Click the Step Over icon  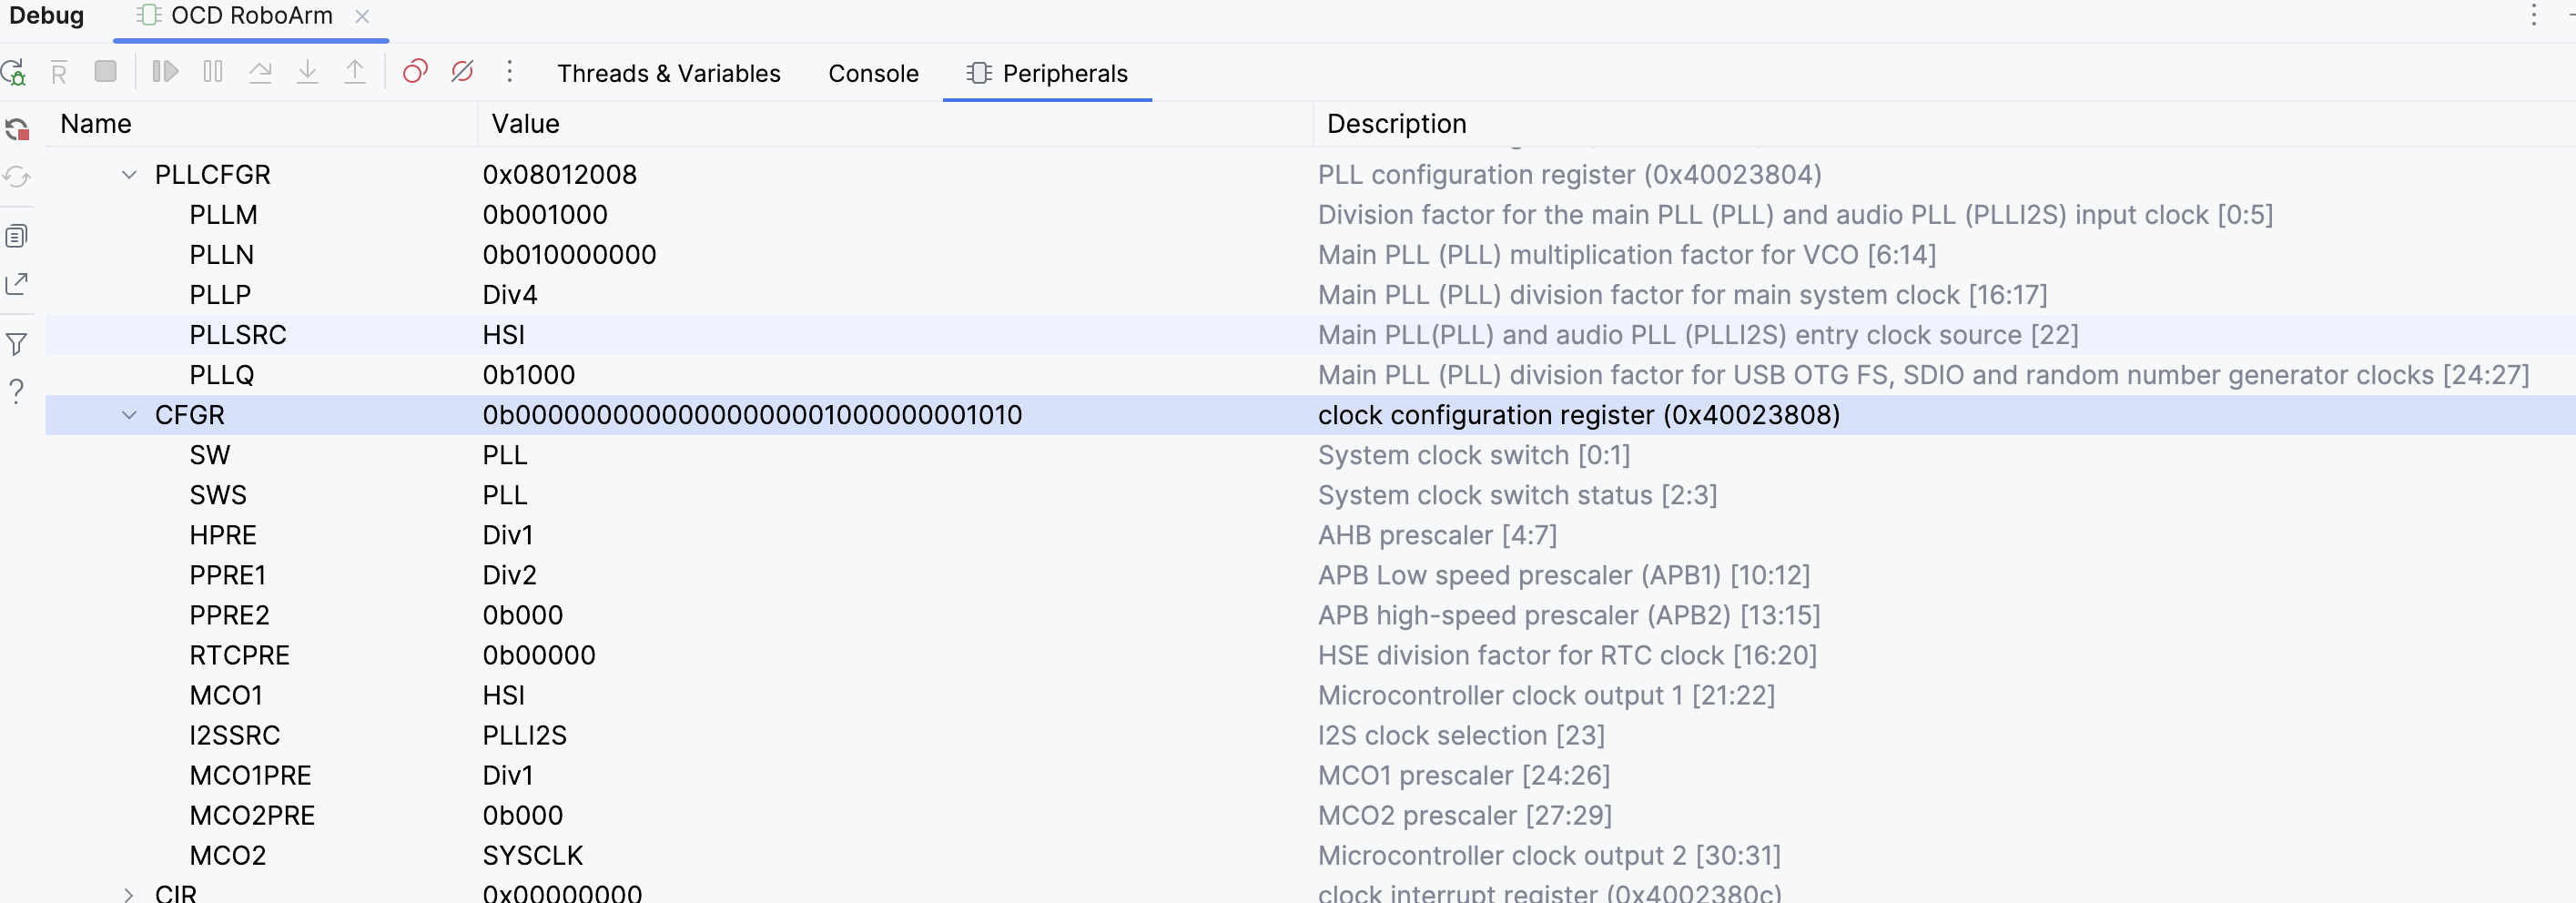click(x=260, y=72)
